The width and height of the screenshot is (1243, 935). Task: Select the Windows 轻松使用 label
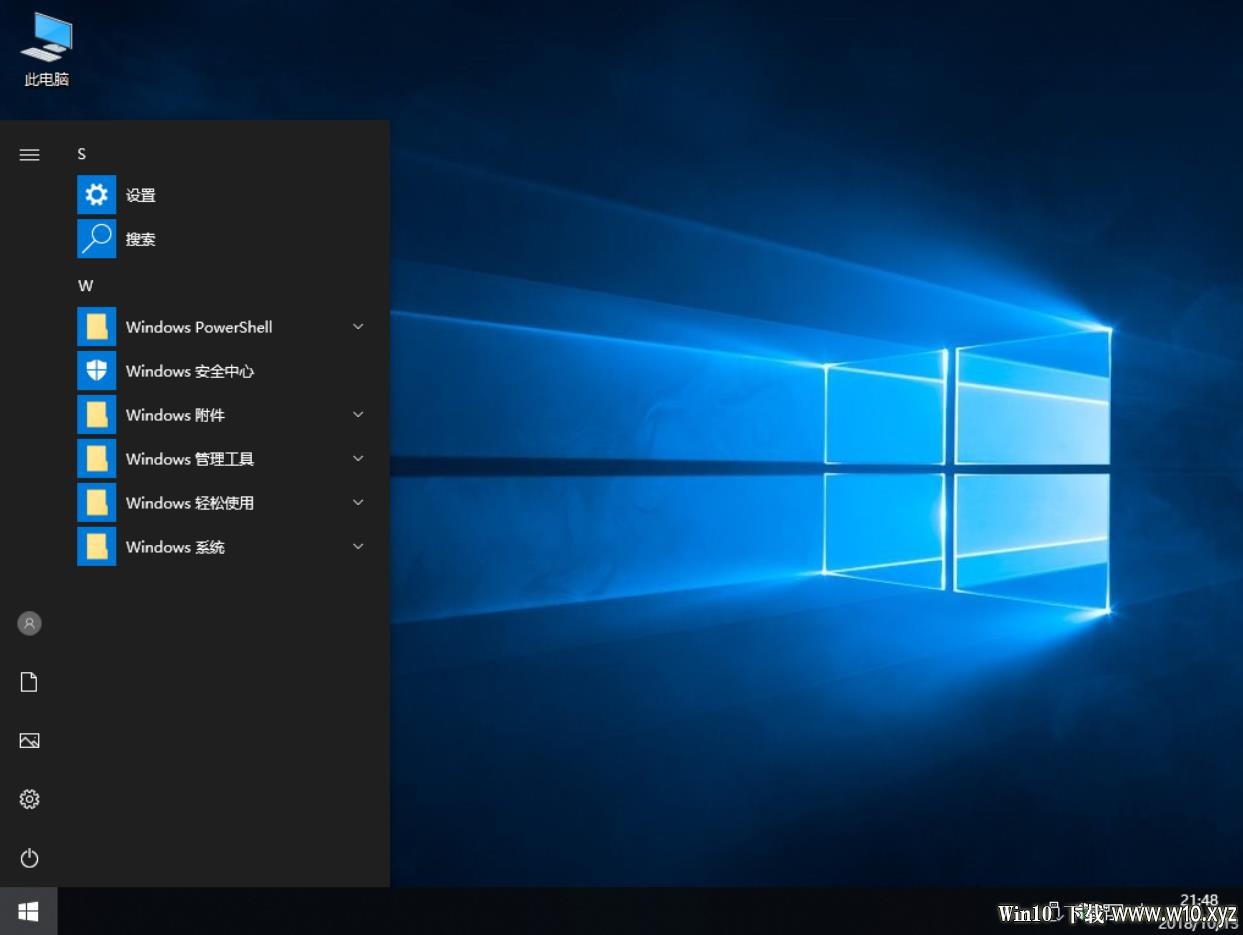point(190,503)
